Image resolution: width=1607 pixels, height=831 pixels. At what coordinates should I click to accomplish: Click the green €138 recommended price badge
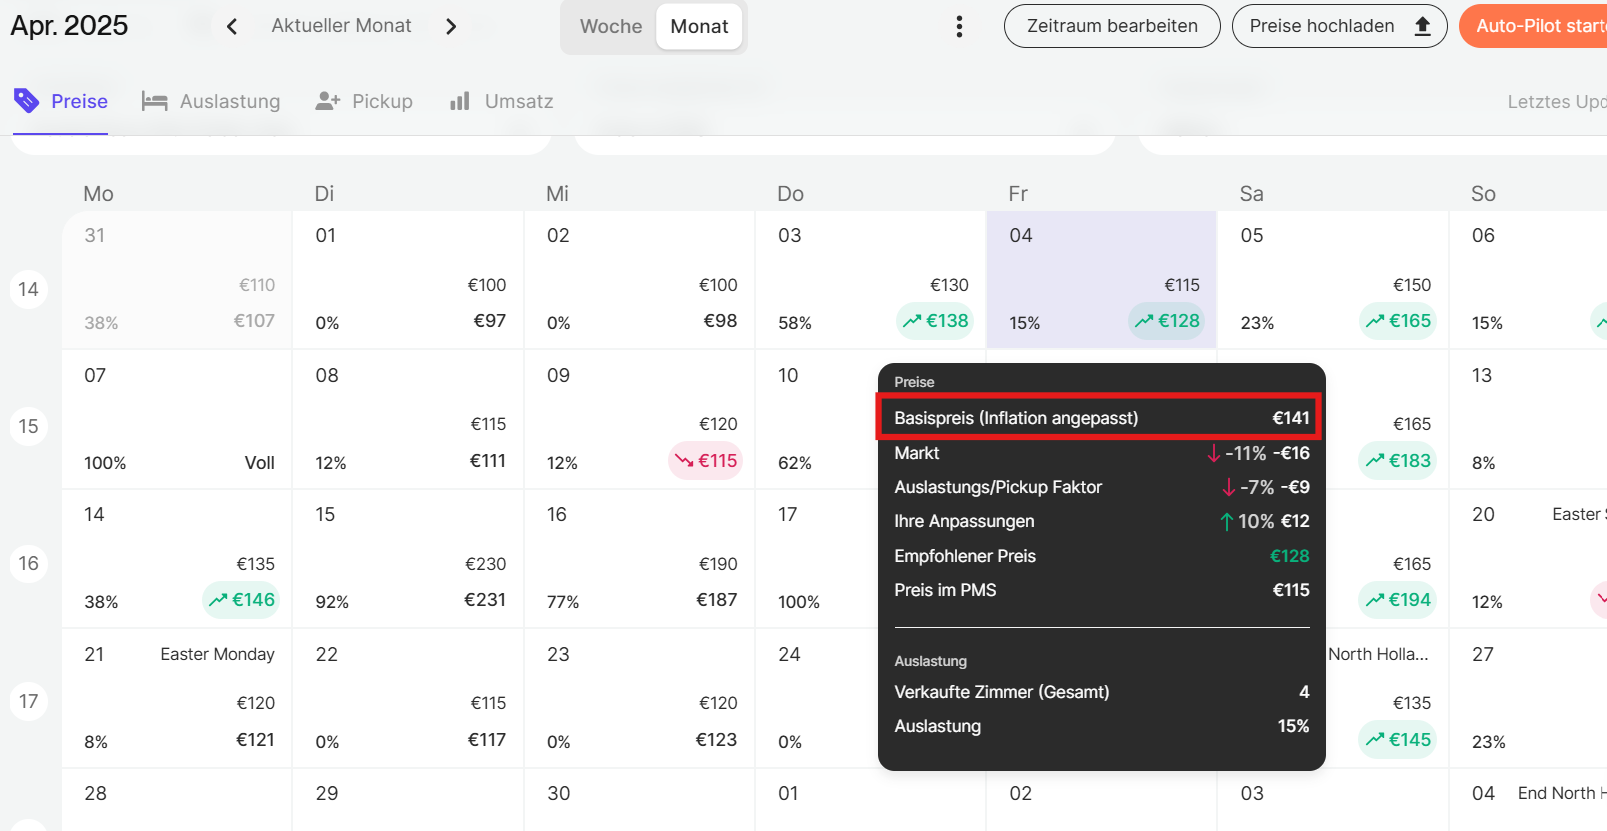click(935, 321)
